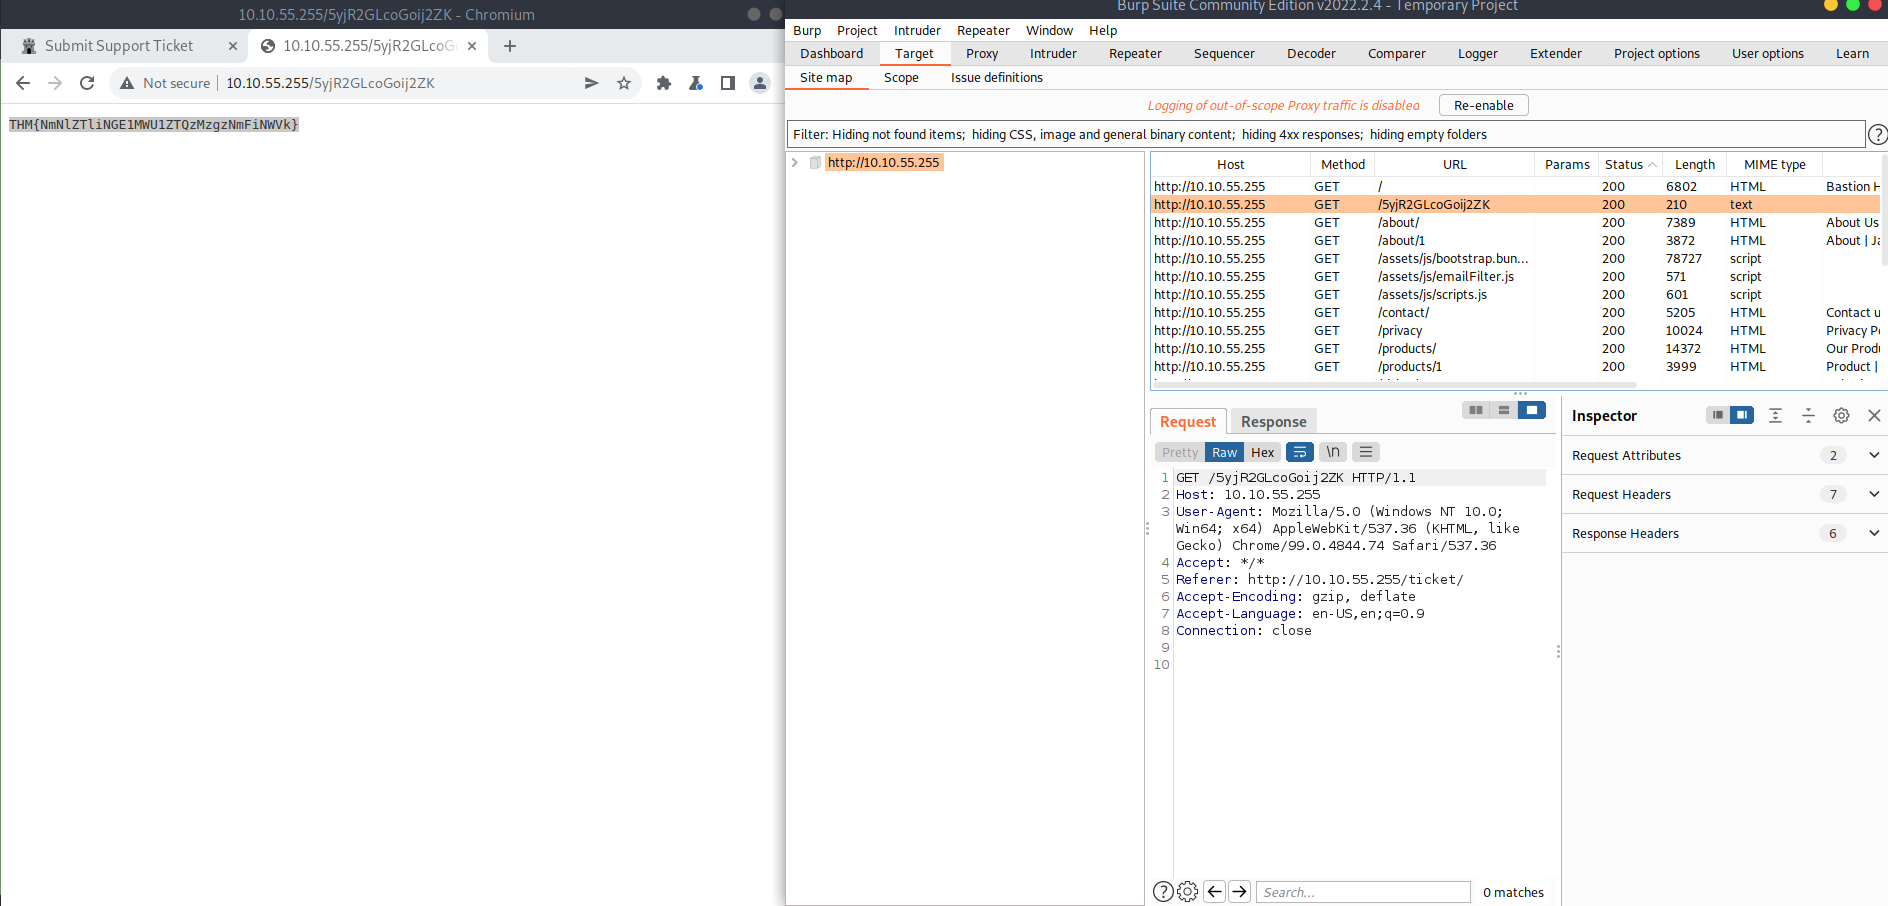Image resolution: width=1888 pixels, height=906 pixels.
Task: Toggle show non-printable characters (\n) button
Action: pyautogui.click(x=1332, y=452)
